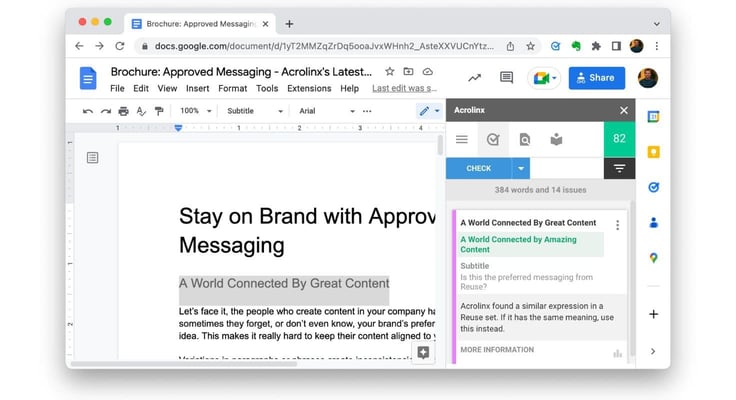Screen dimensions: 736x400
Task: Click the document horizontal scrollbar
Action: click(184, 364)
